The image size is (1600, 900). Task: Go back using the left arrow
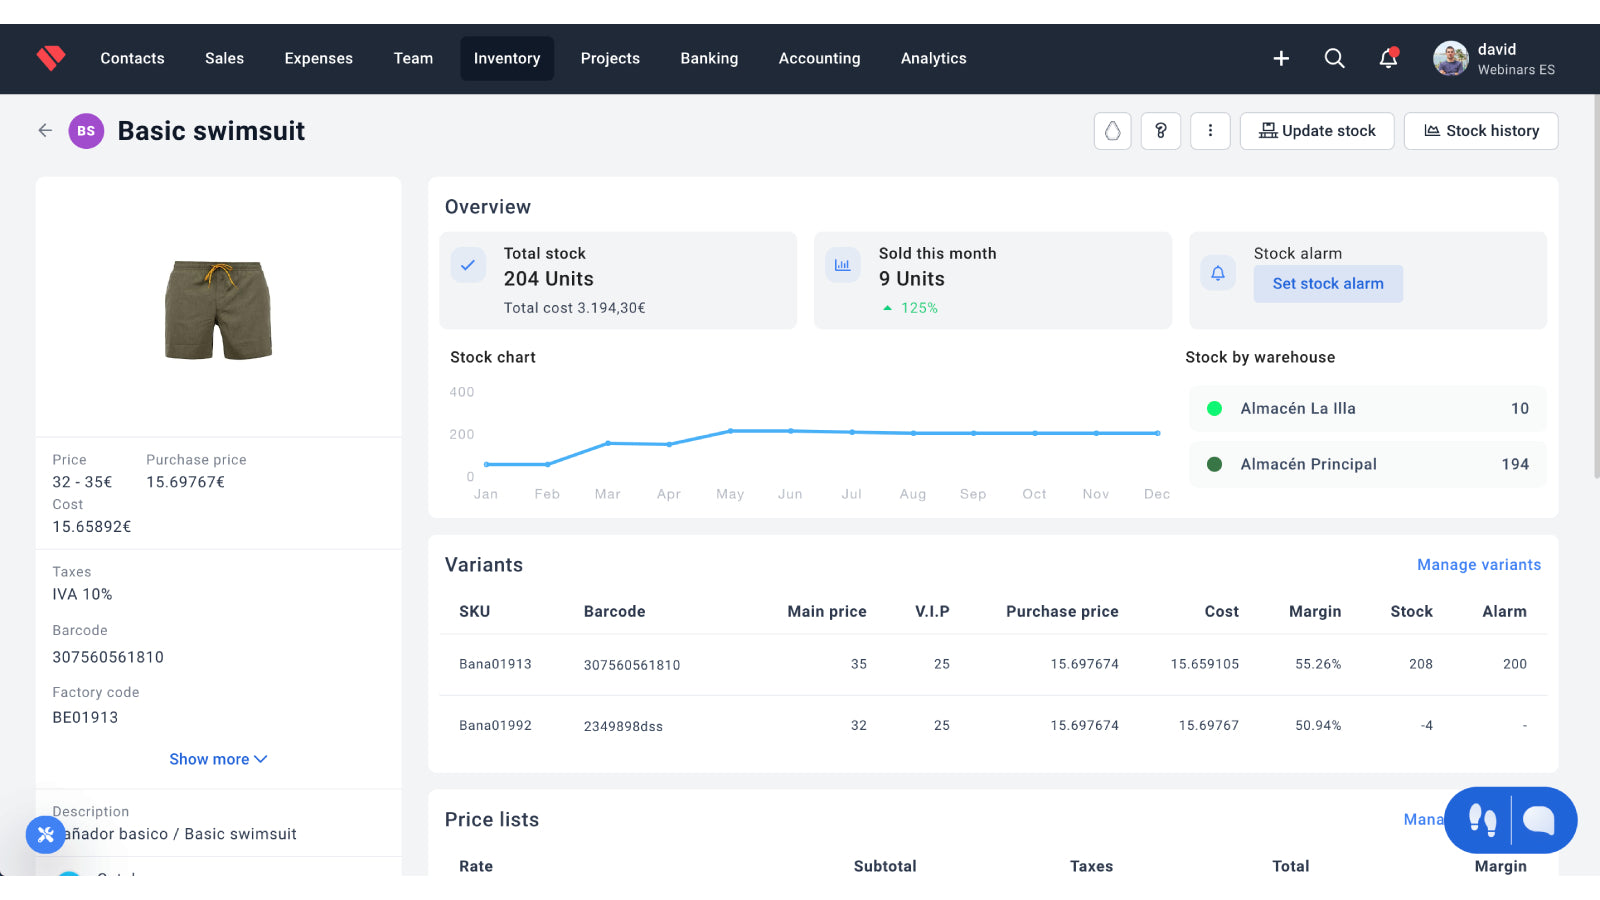[45, 131]
